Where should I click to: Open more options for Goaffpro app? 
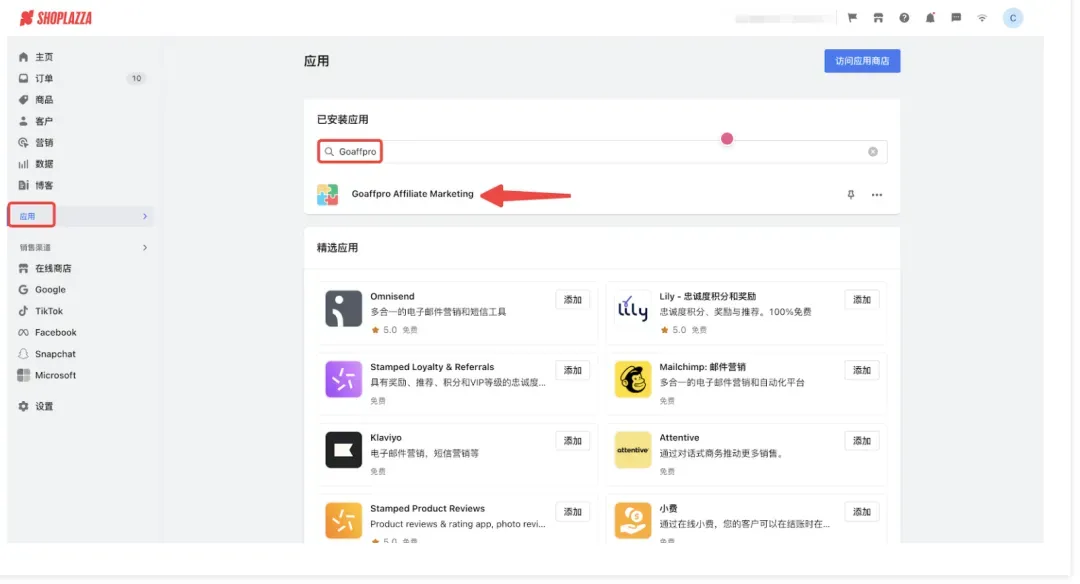pyautogui.click(x=877, y=195)
